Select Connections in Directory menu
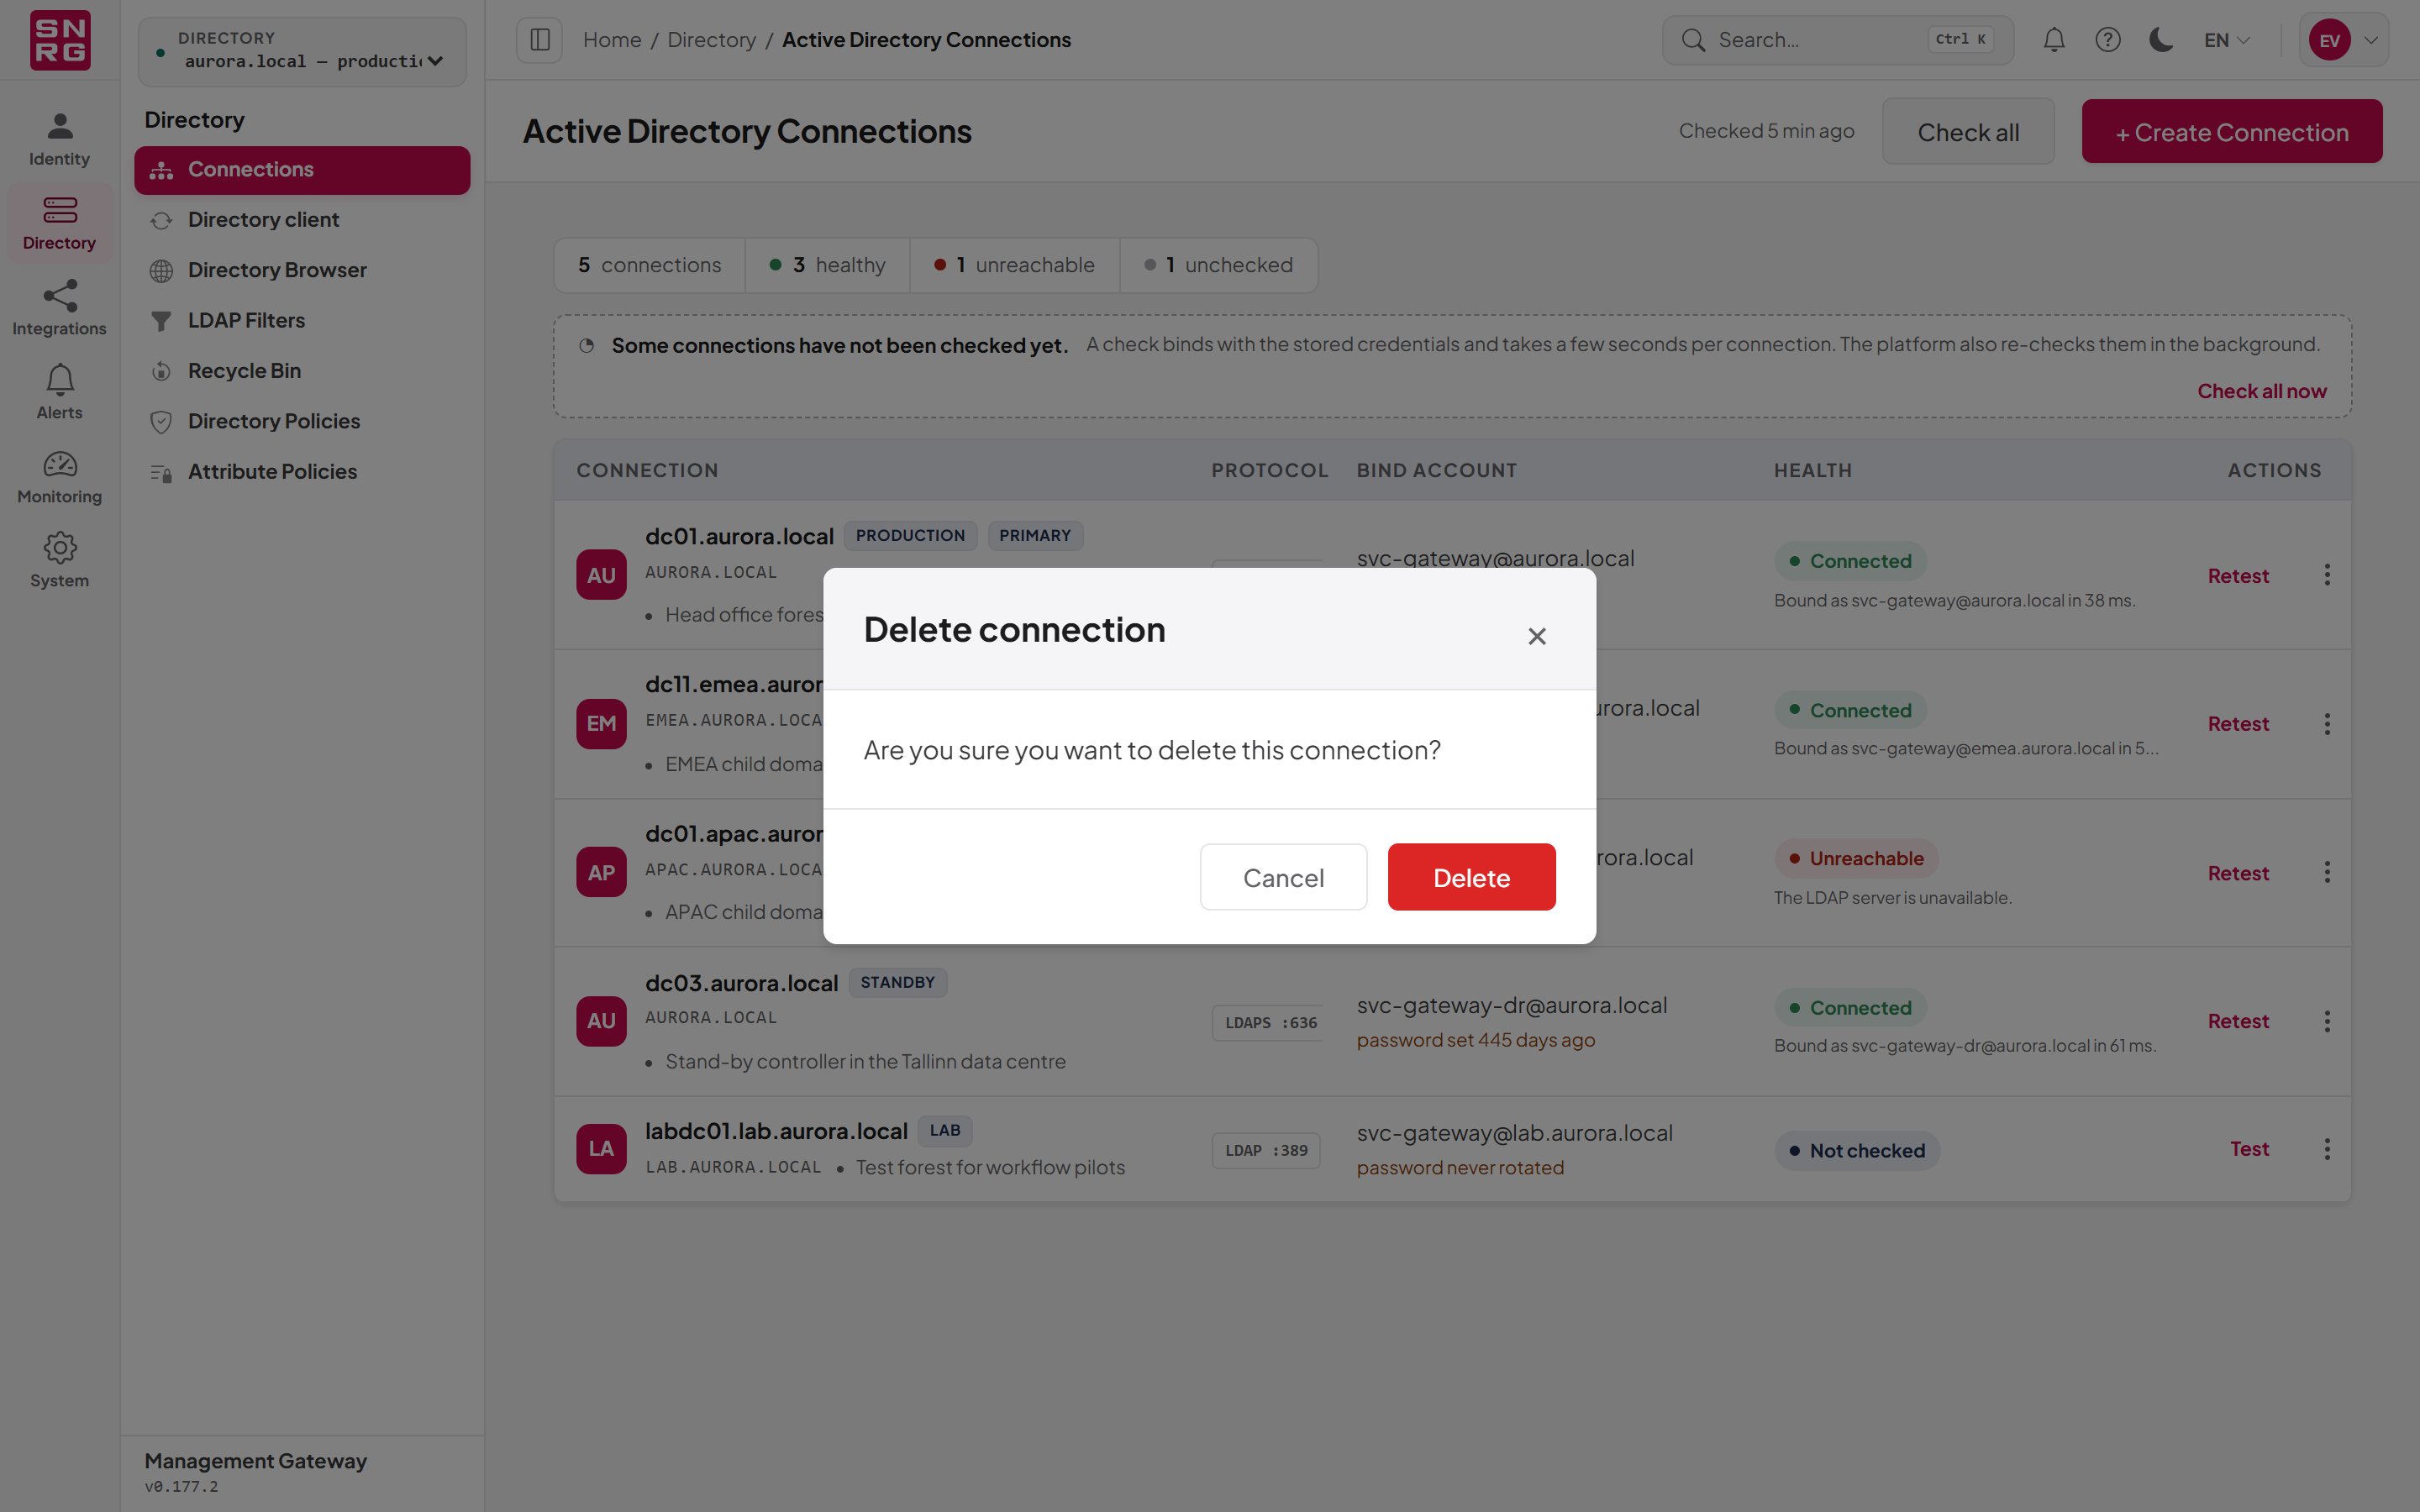This screenshot has width=2420, height=1512. (302, 170)
